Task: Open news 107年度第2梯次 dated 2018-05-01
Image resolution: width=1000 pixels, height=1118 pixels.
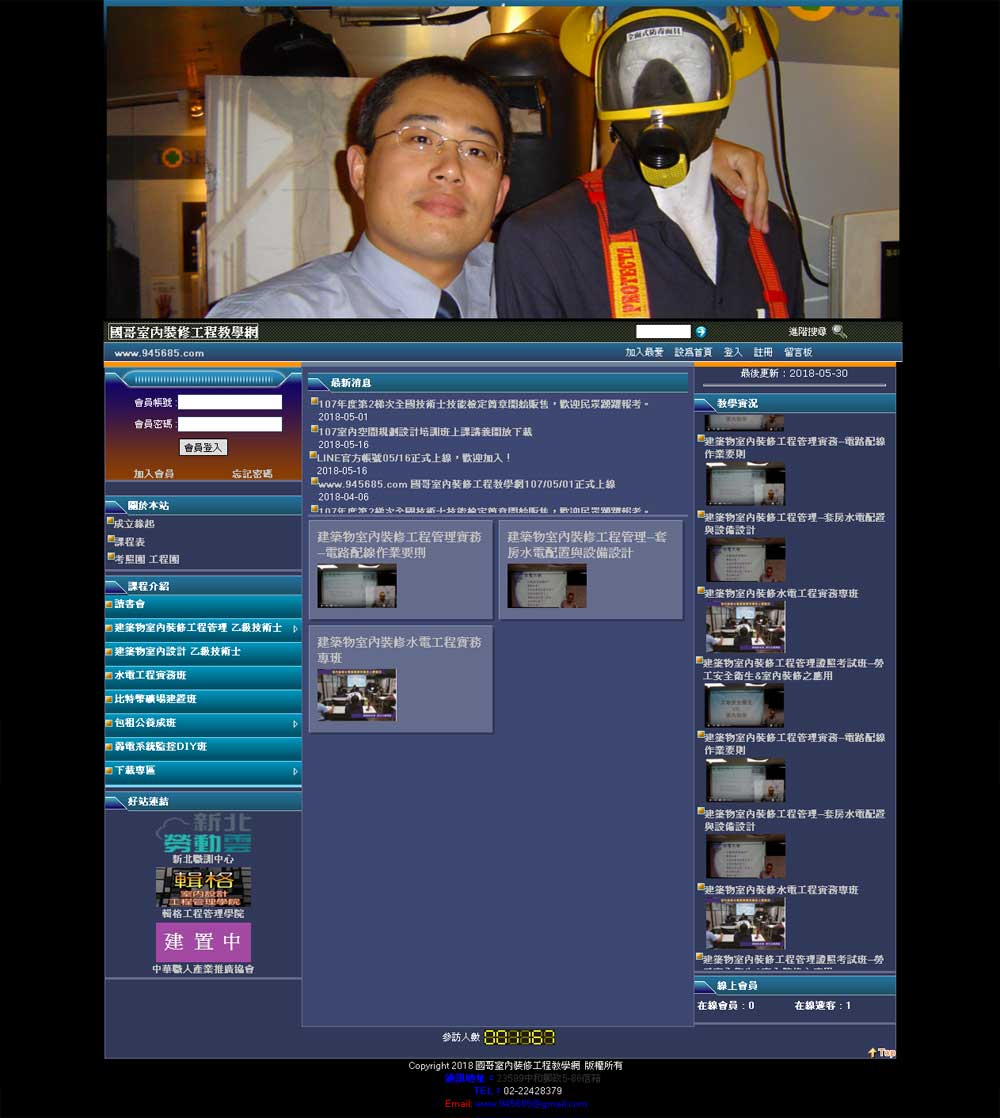Action: pos(483,404)
